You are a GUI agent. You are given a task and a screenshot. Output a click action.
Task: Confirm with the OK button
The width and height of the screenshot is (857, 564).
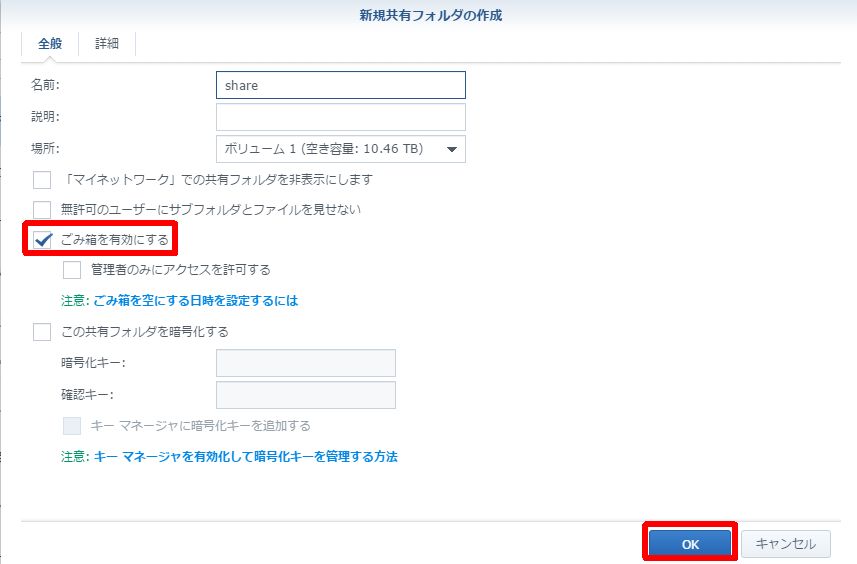pos(690,544)
